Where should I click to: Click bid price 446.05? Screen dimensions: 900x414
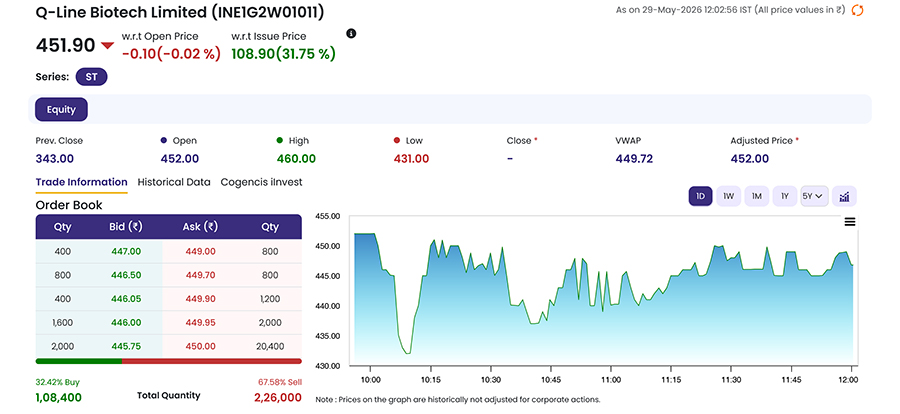pos(125,299)
